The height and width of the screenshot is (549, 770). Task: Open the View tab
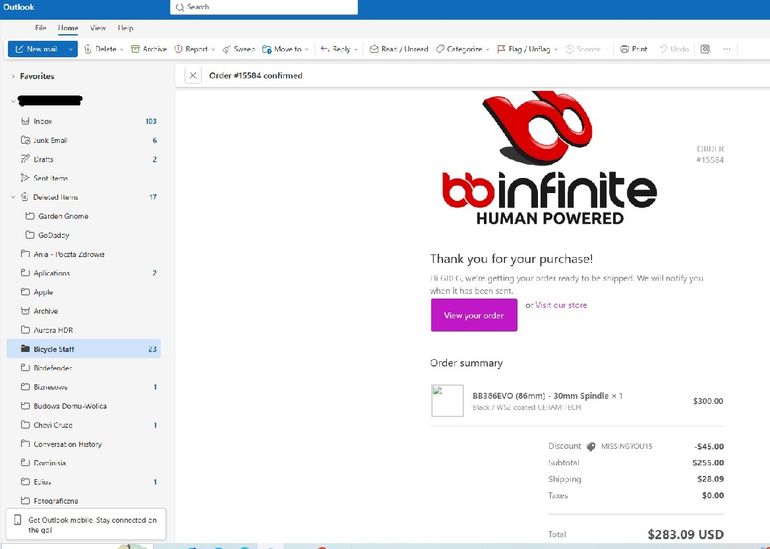click(98, 28)
